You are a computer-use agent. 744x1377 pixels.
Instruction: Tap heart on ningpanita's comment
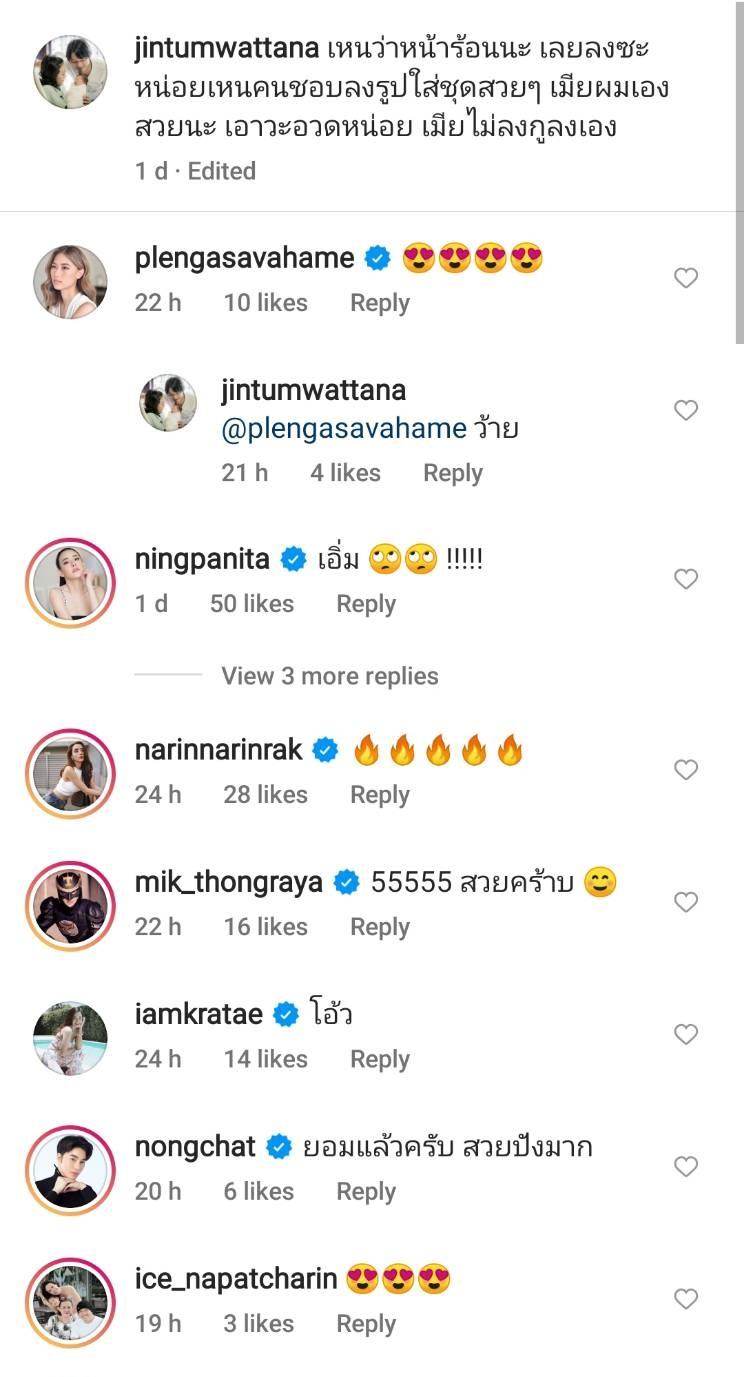click(685, 579)
